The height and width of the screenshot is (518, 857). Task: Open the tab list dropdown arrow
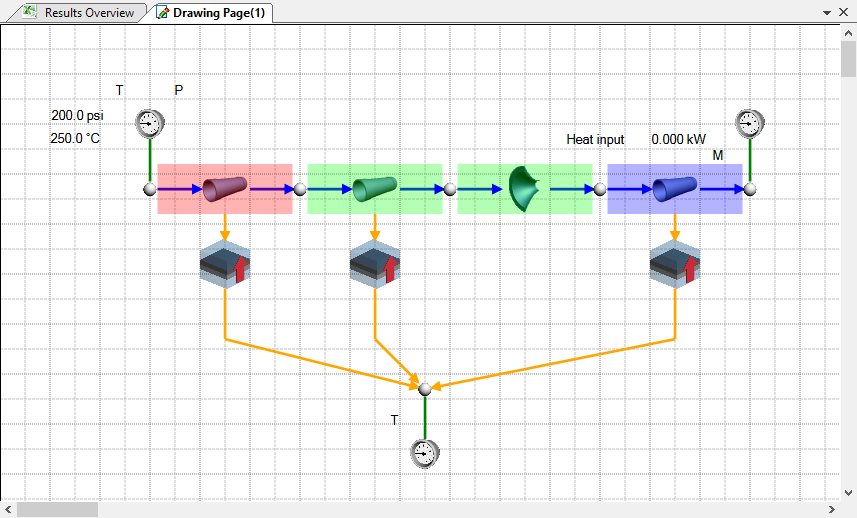pyautogui.click(x=827, y=13)
